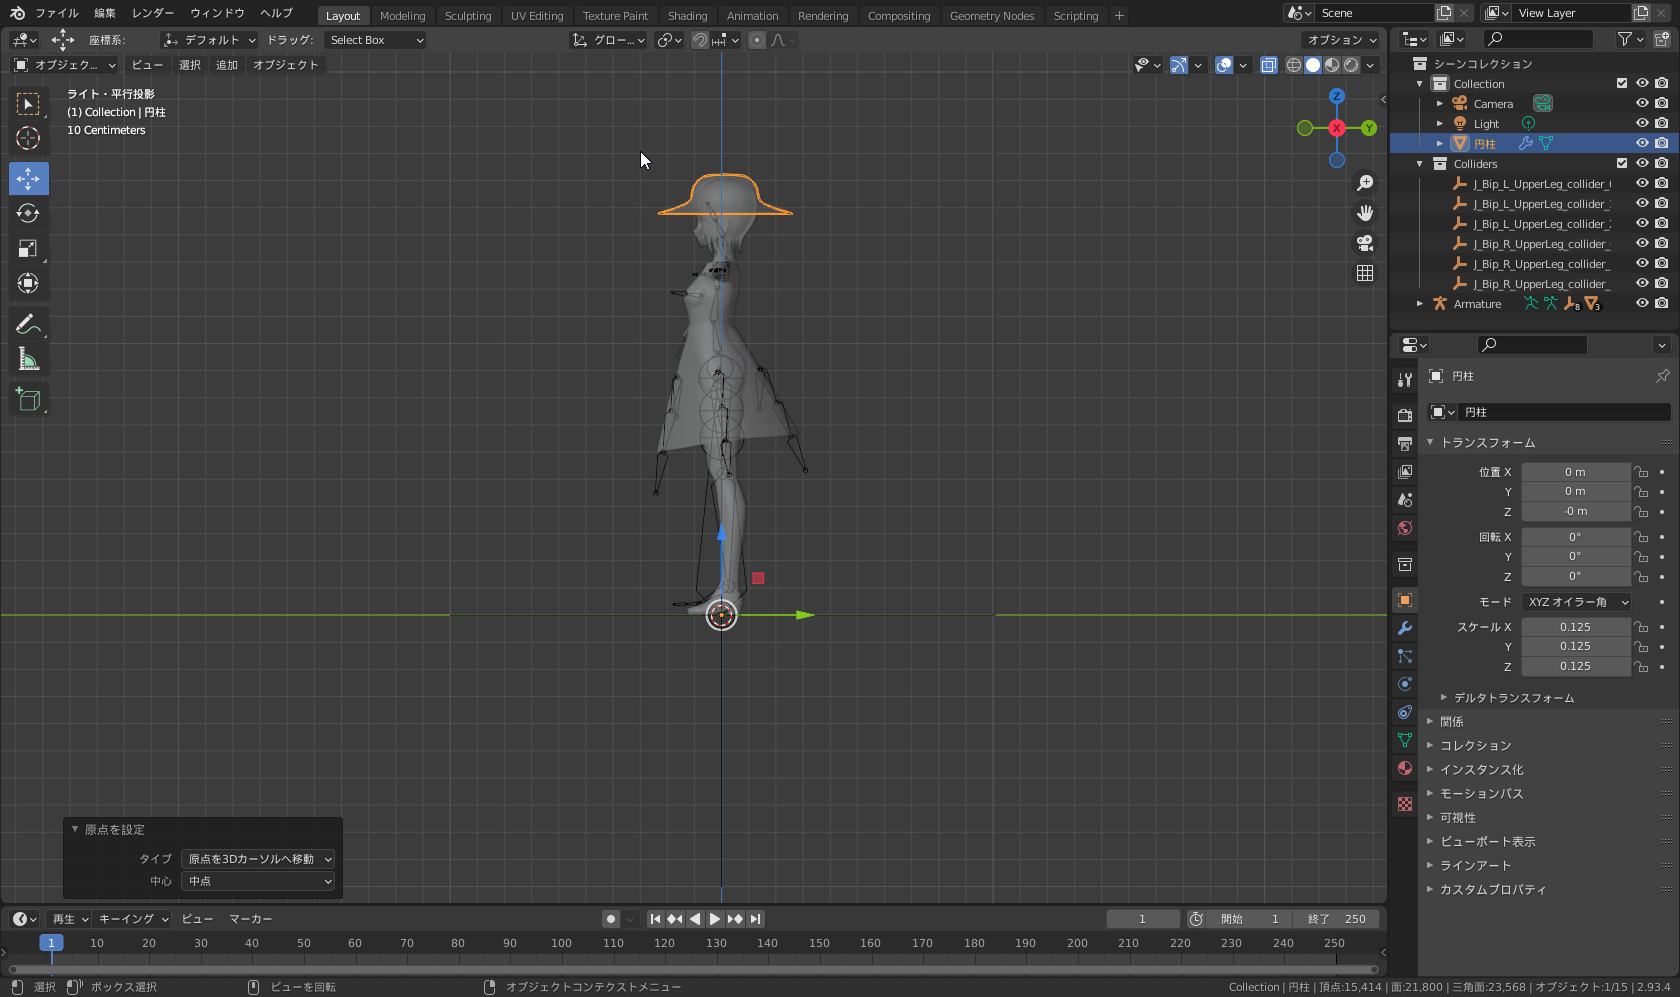1680x997 pixels.
Task: Choose the Annotate pencil tool
Action: (x=28, y=324)
